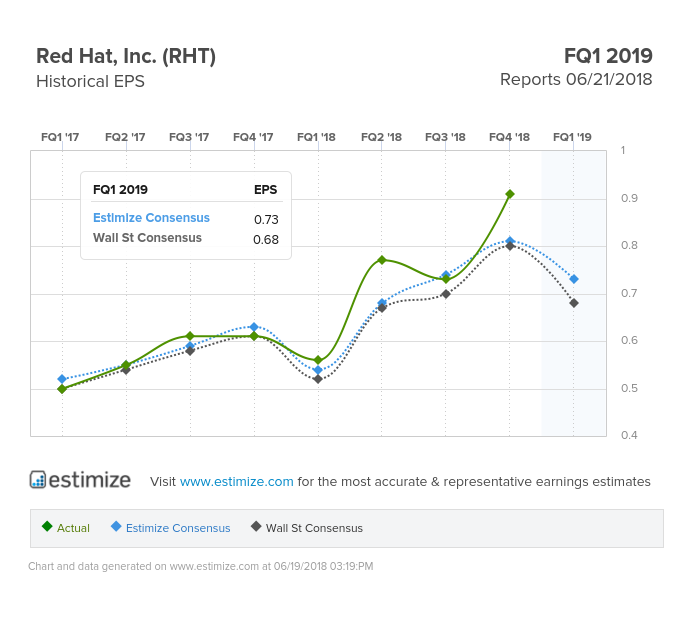This screenshot has width=685, height=620.
Task: Click the 0.9 y-axis label
Action: 629,198
